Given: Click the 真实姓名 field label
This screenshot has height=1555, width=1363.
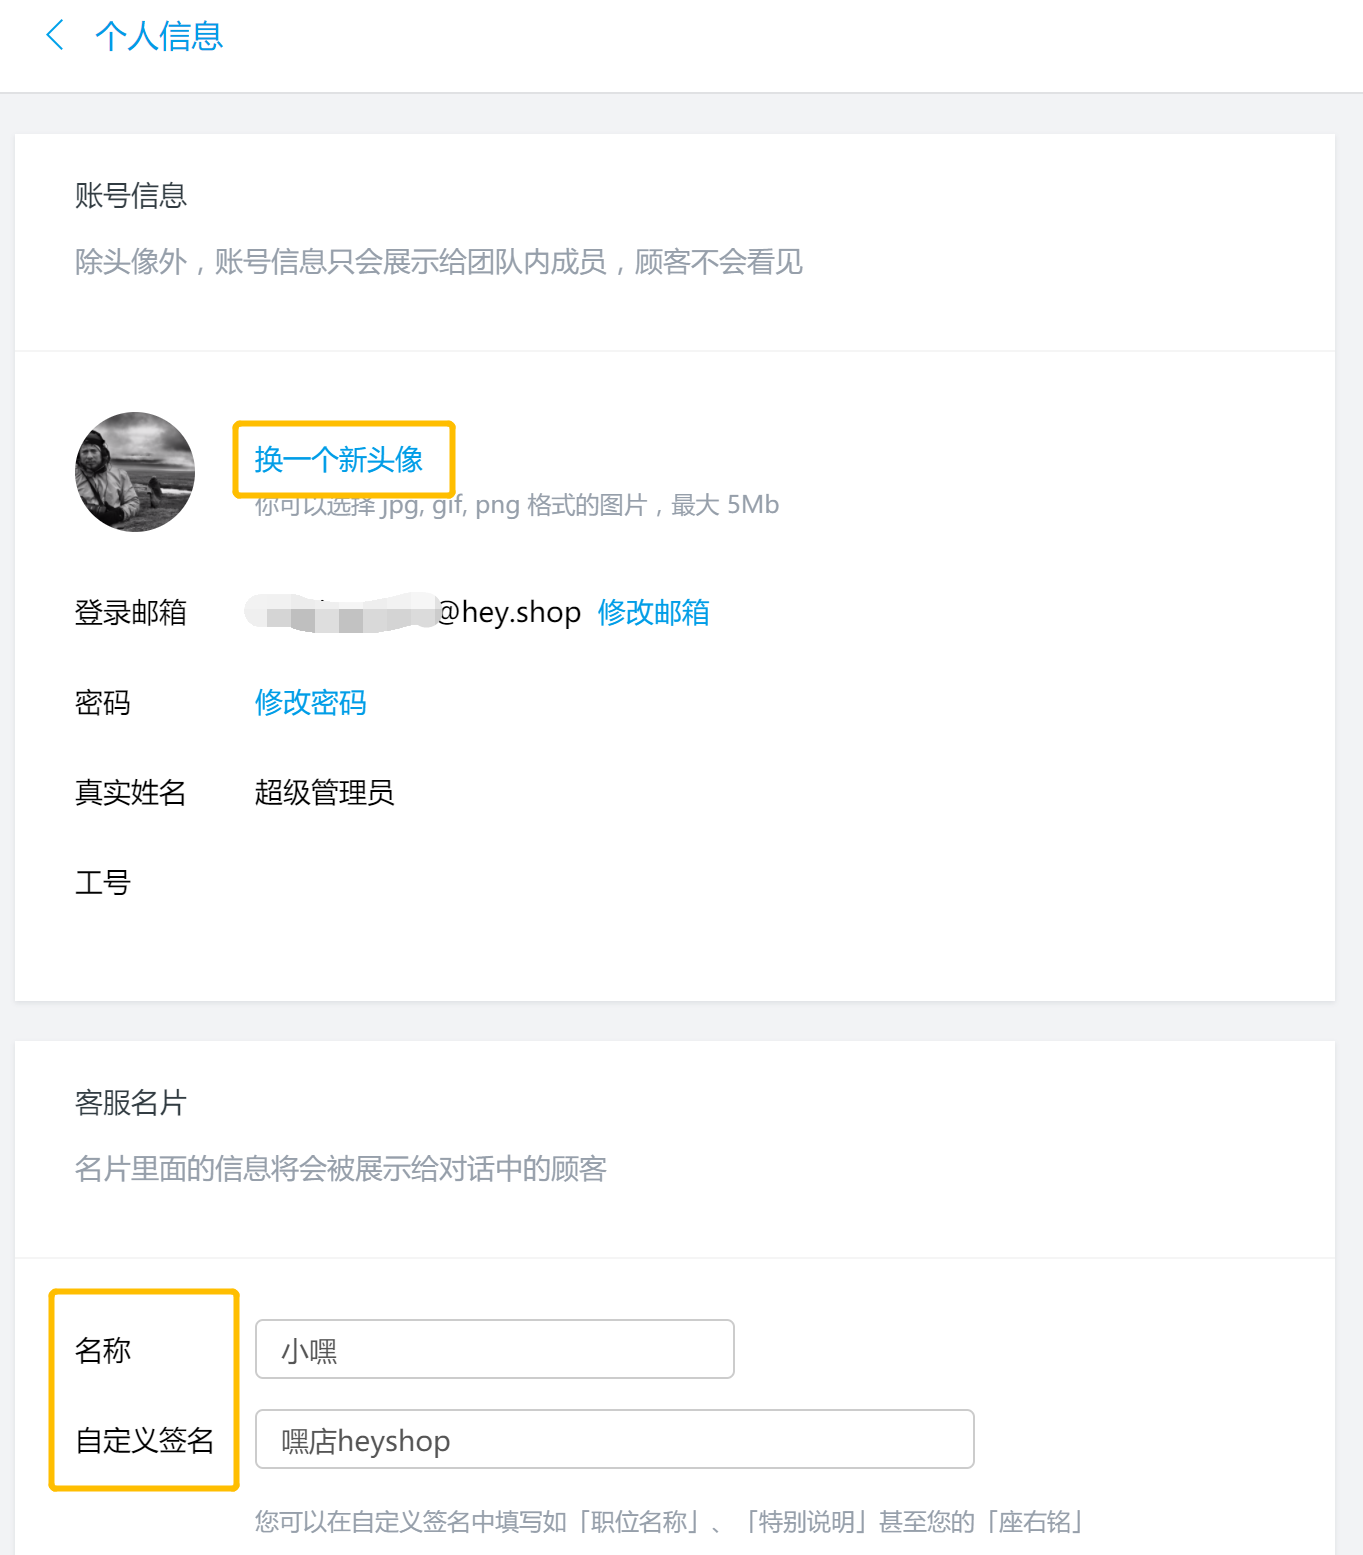Looking at the screenshot, I should pos(131,792).
